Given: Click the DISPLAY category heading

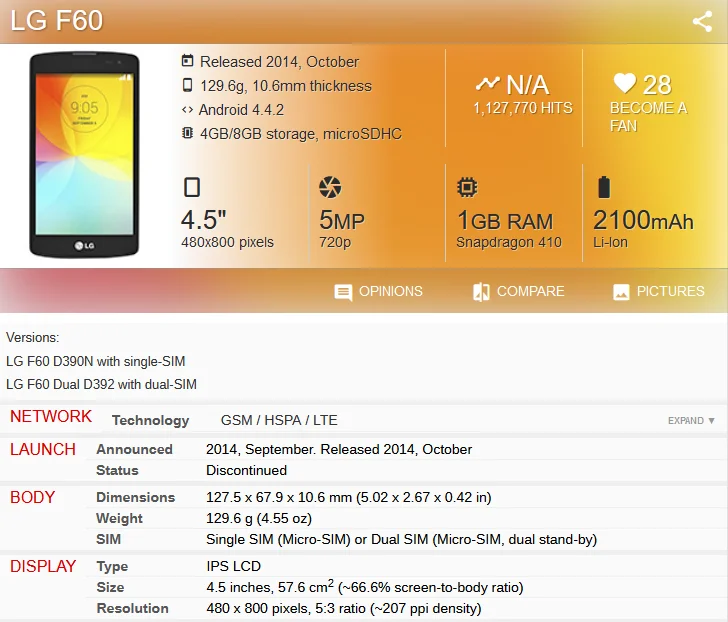Looking at the screenshot, I should tap(43, 566).
